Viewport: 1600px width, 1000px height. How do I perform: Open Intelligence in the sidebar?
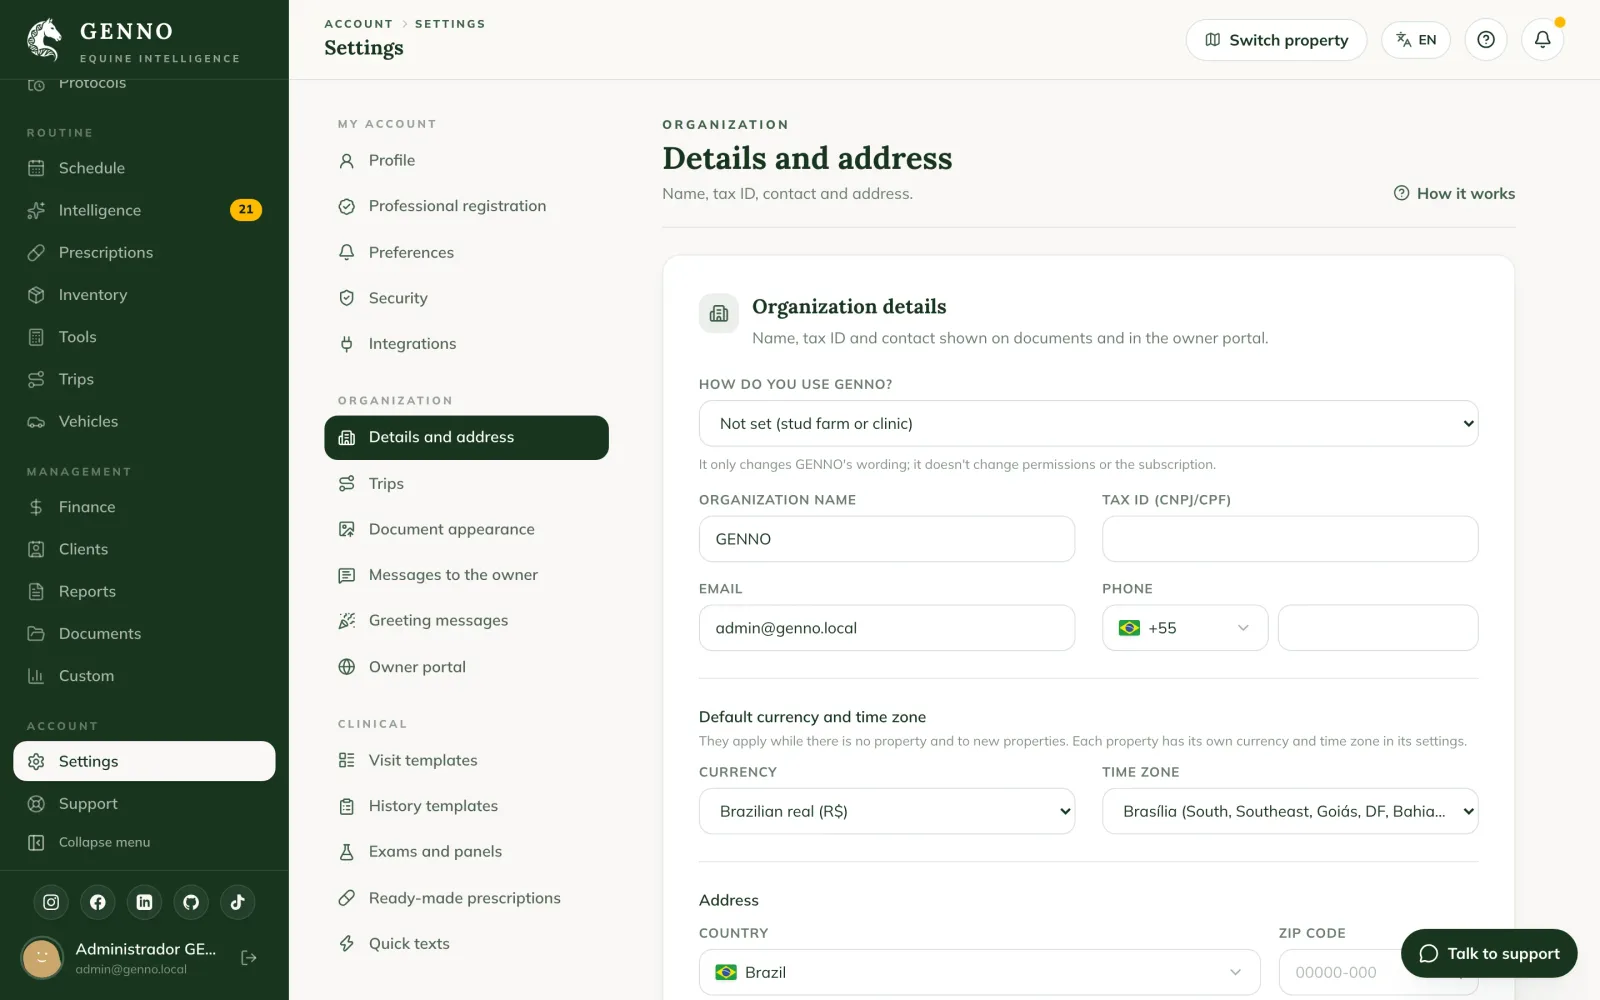point(144,210)
